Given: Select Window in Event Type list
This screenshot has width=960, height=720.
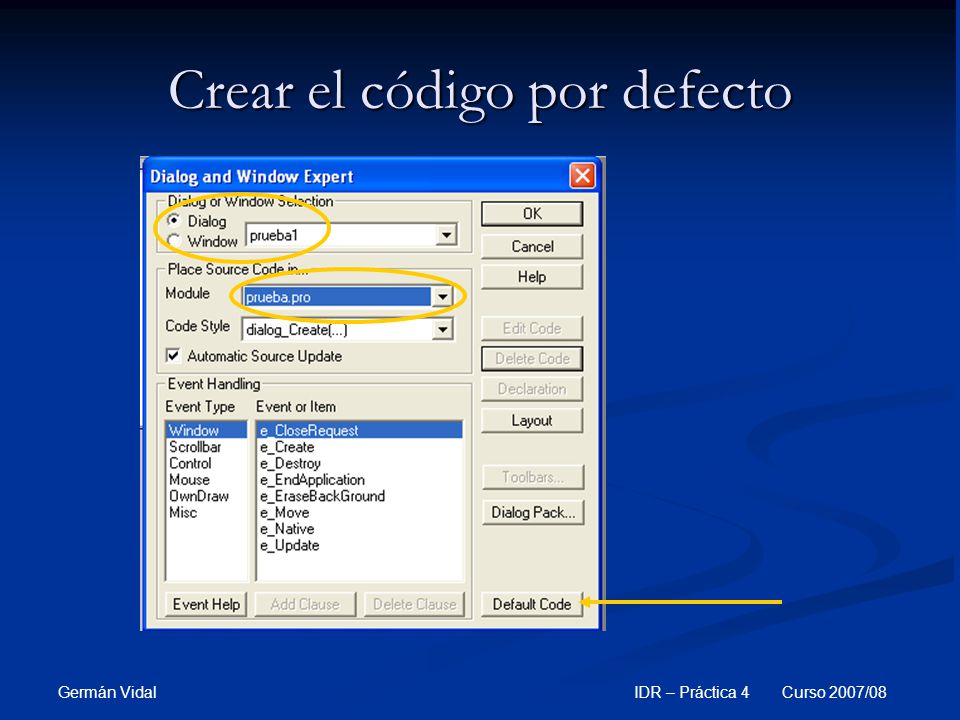Looking at the screenshot, I should (206, 430).
